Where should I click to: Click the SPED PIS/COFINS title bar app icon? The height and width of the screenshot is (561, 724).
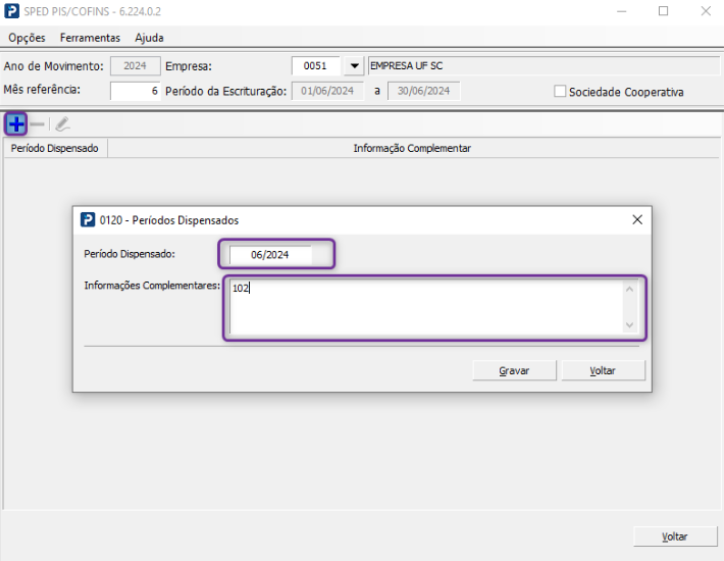pyautogui.click(x=12, y=11)
